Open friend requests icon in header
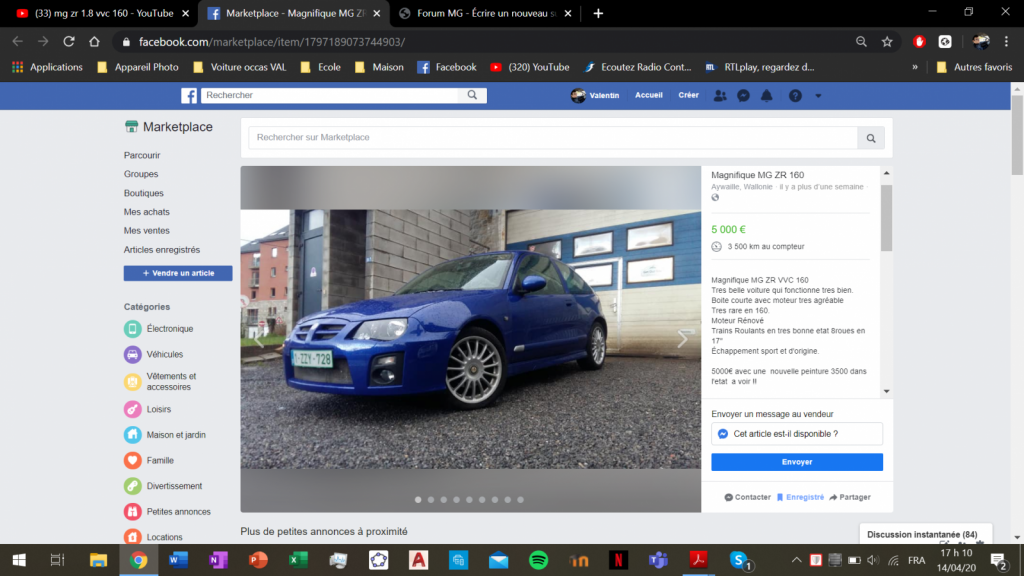The height and width of the screenshot is (576, 1024). point(720,95)
